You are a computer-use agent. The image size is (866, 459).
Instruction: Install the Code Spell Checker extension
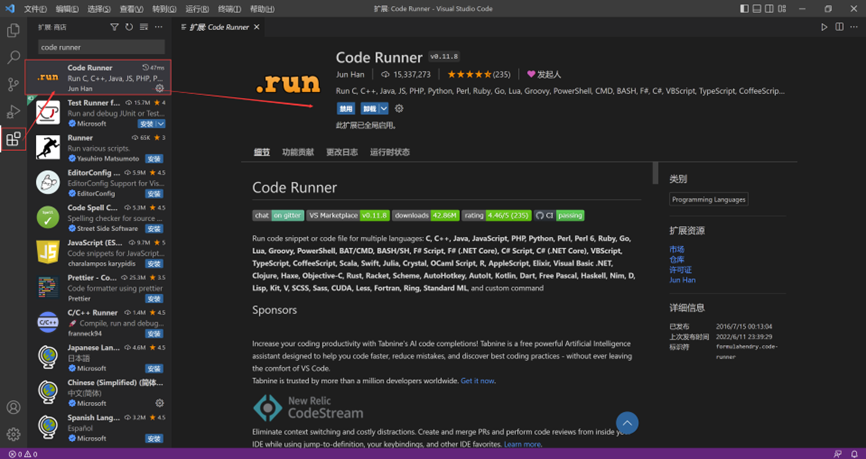tap(154, 229)
